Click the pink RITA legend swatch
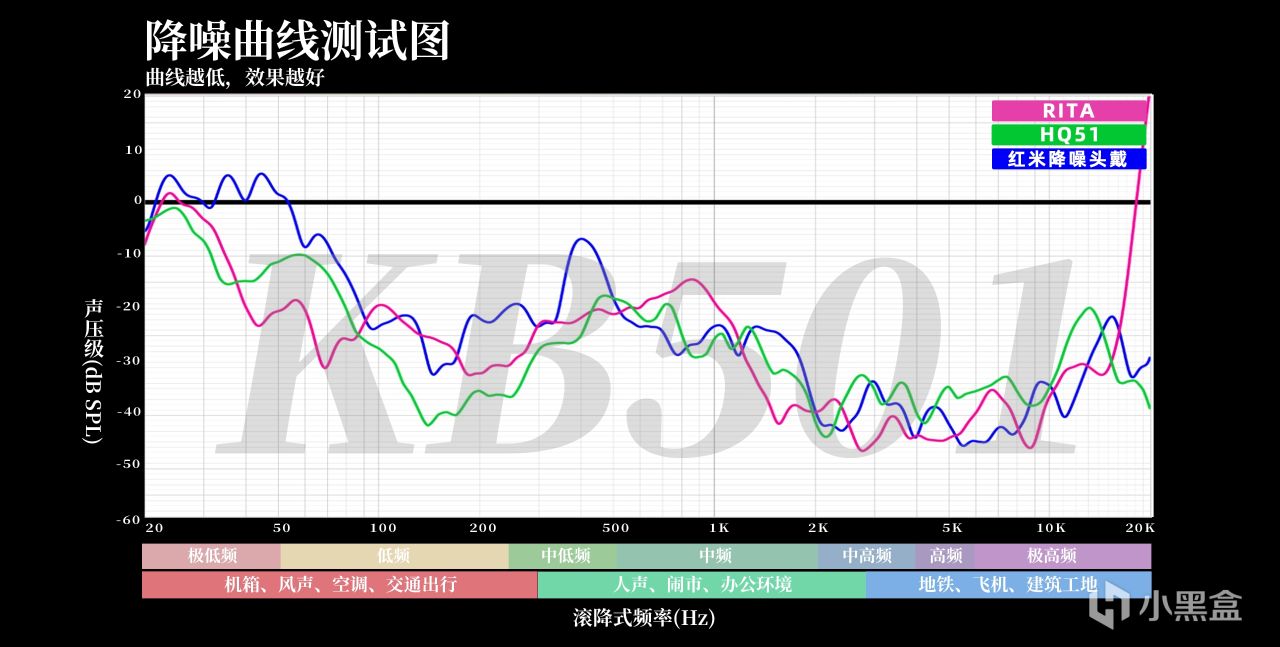Viewport: 1280px width, 647px height. (1069, 111)
